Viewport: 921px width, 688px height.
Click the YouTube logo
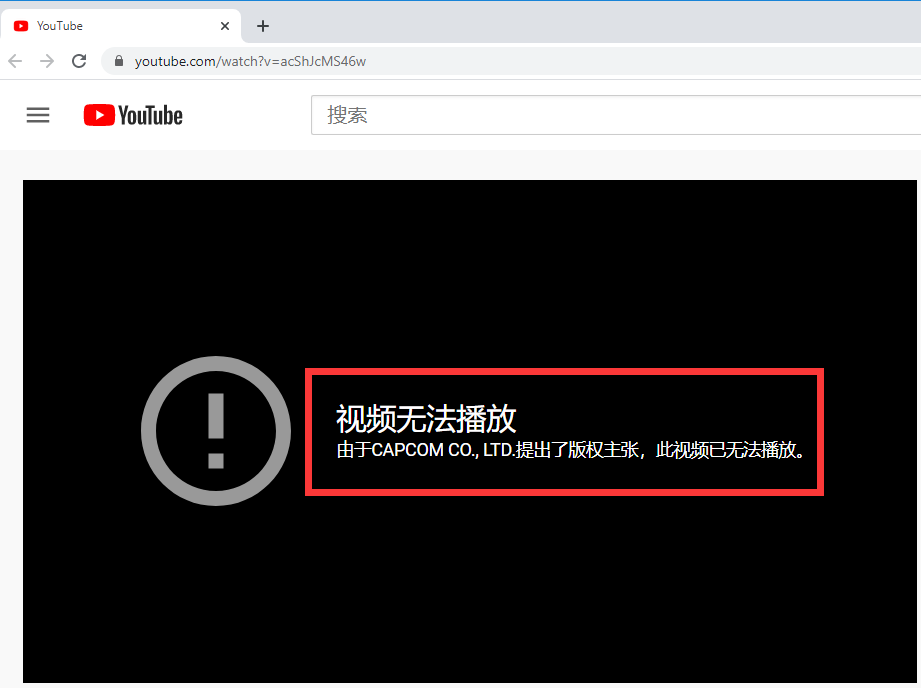[x=133, y=115]
